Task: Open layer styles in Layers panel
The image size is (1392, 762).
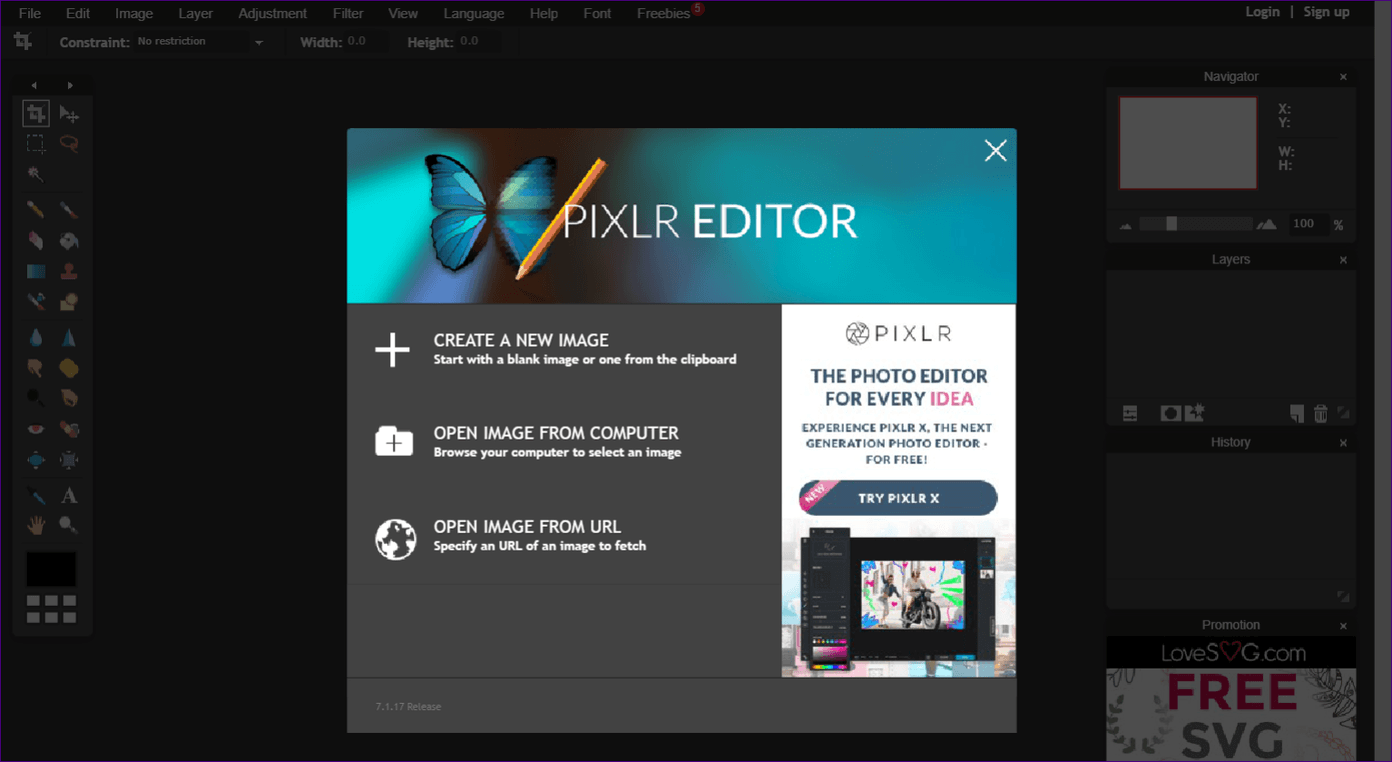Action: (1194, 412)
